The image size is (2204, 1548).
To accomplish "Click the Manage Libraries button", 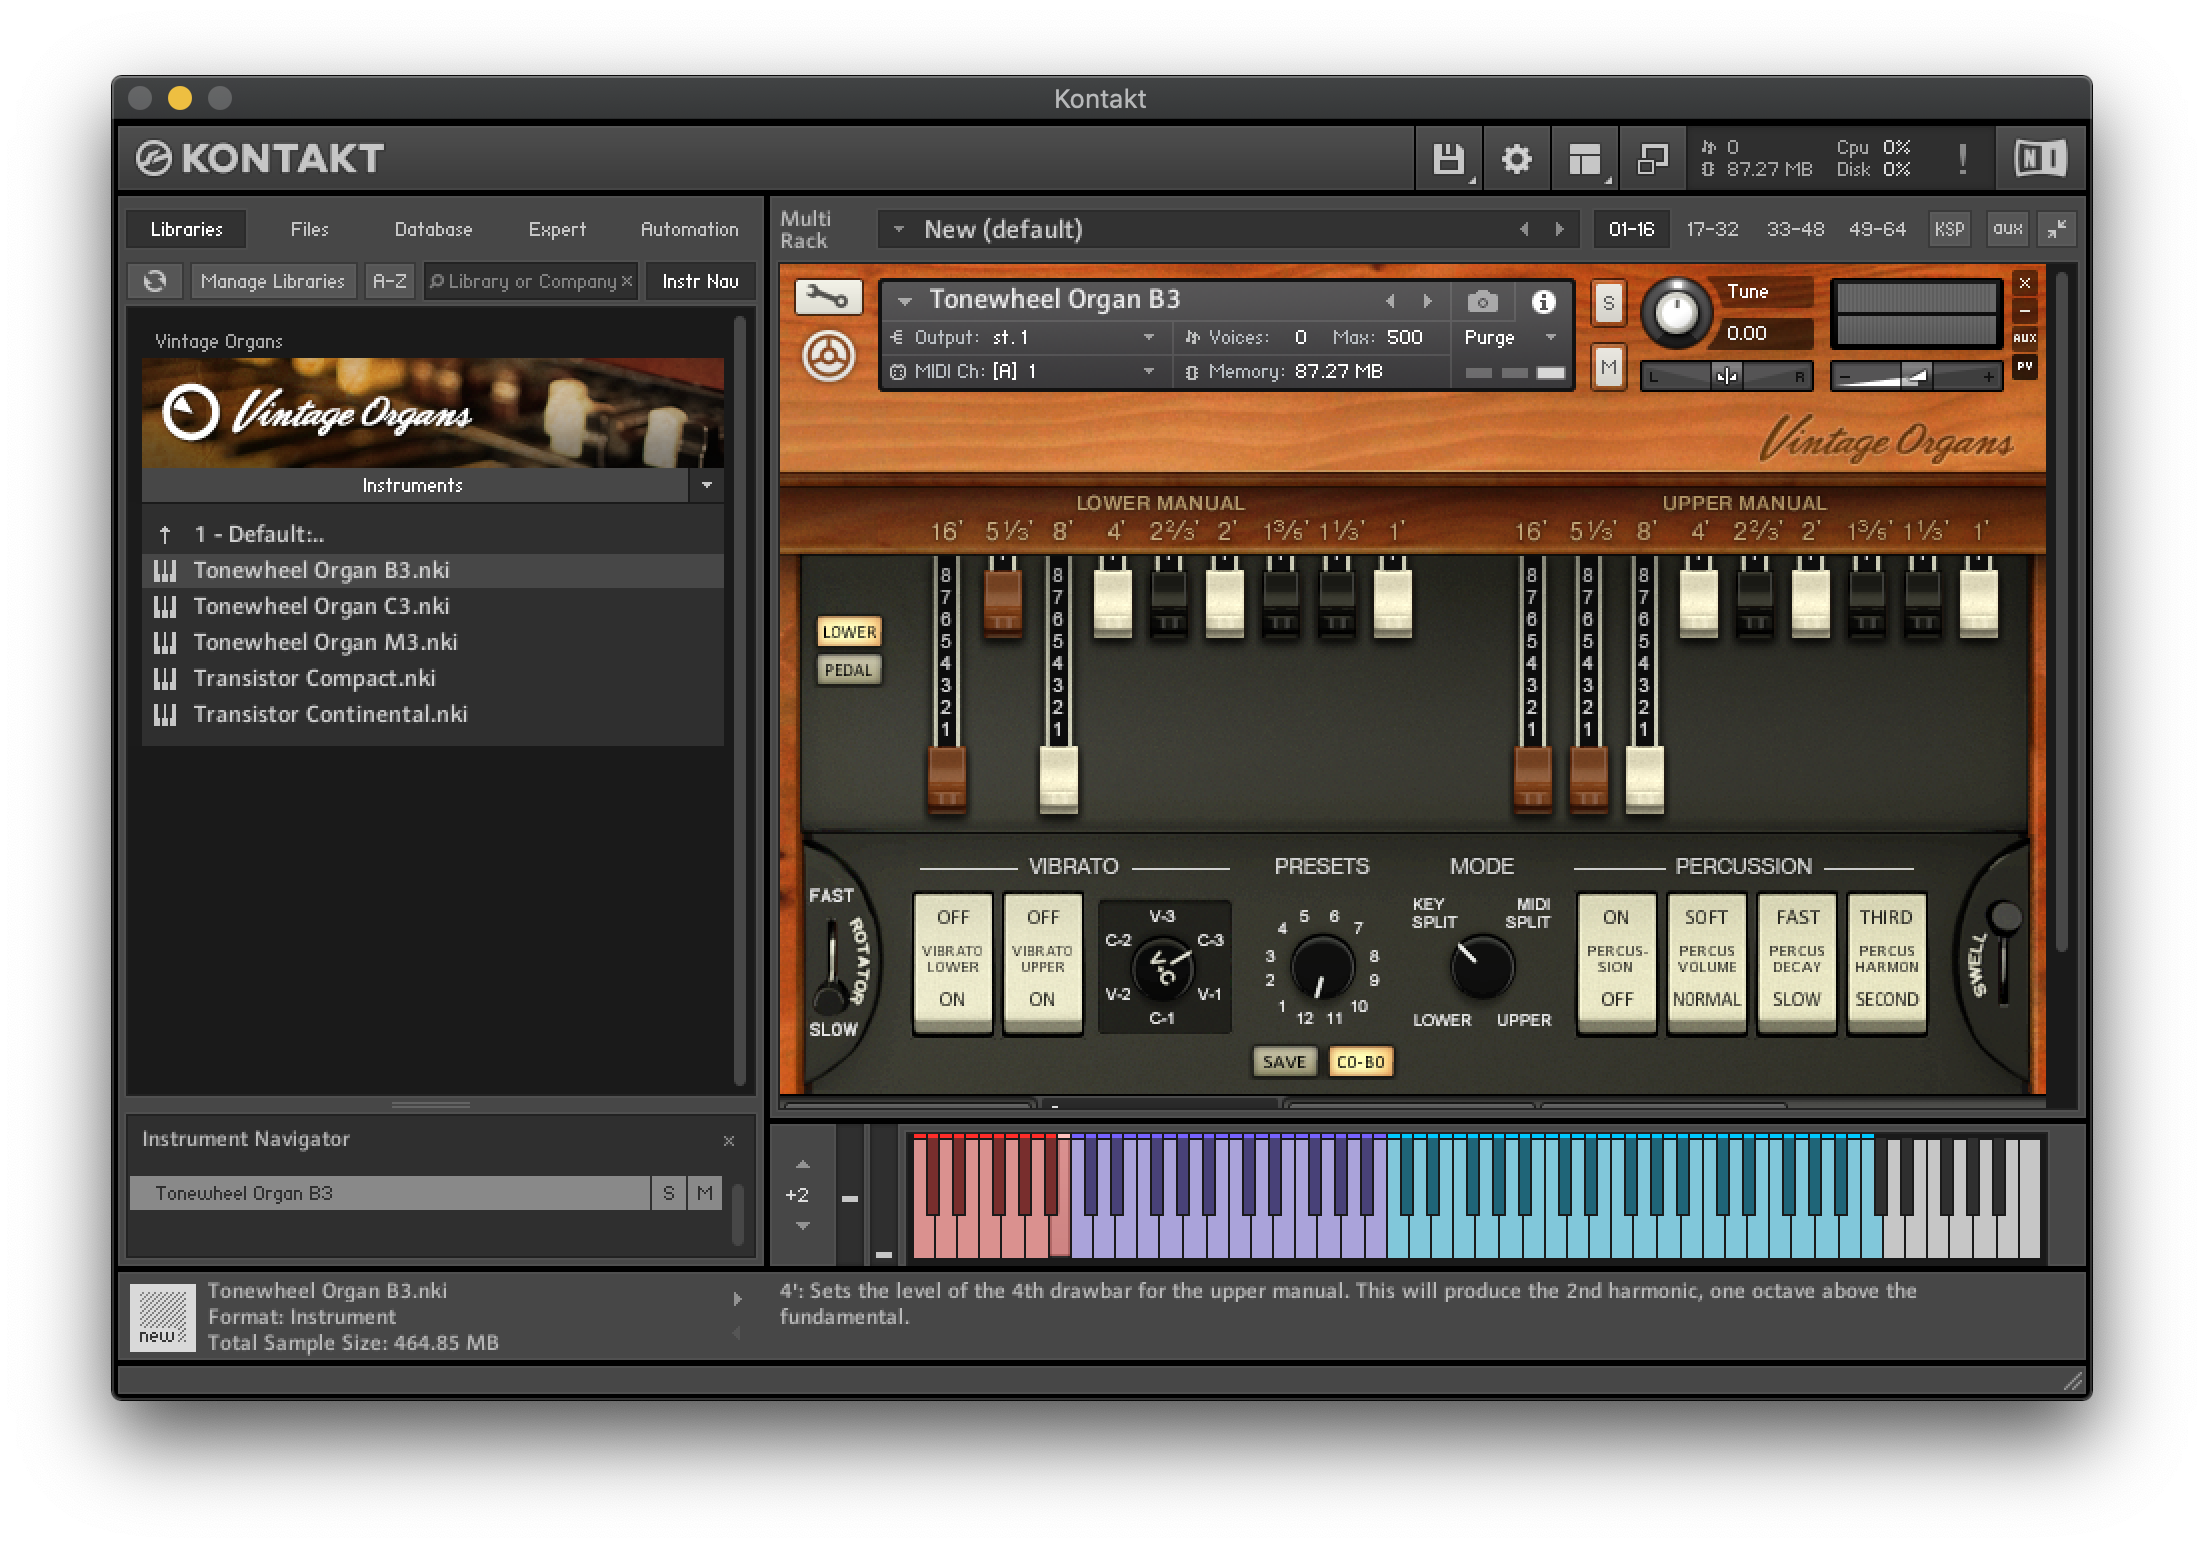I will click(272, 281).
